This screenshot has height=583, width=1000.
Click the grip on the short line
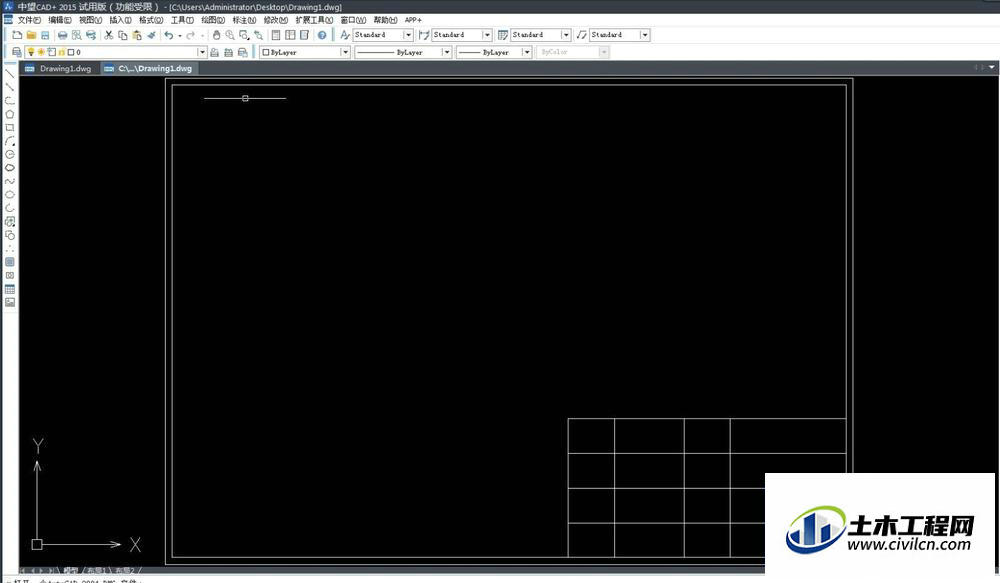(x=245, y=98)
